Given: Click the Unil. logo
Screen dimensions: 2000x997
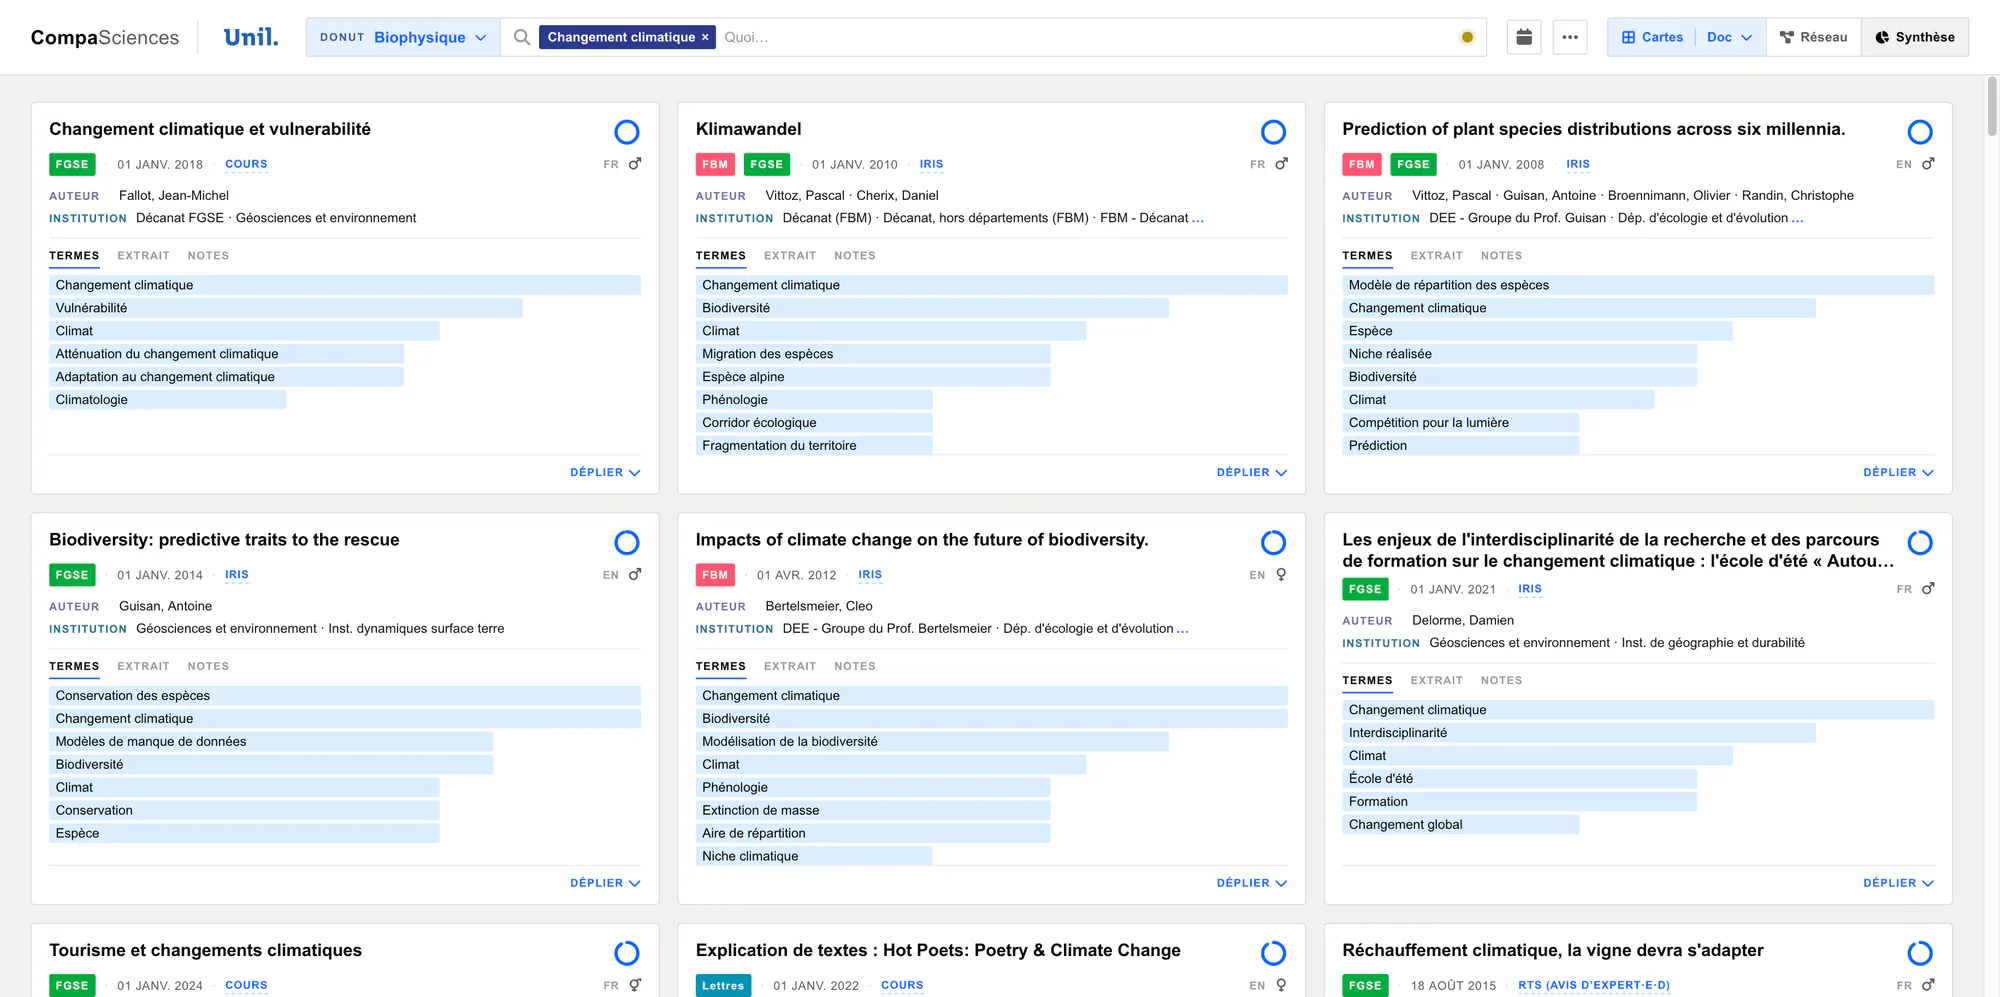Looking at the screenshot, I should coord(251,37).
